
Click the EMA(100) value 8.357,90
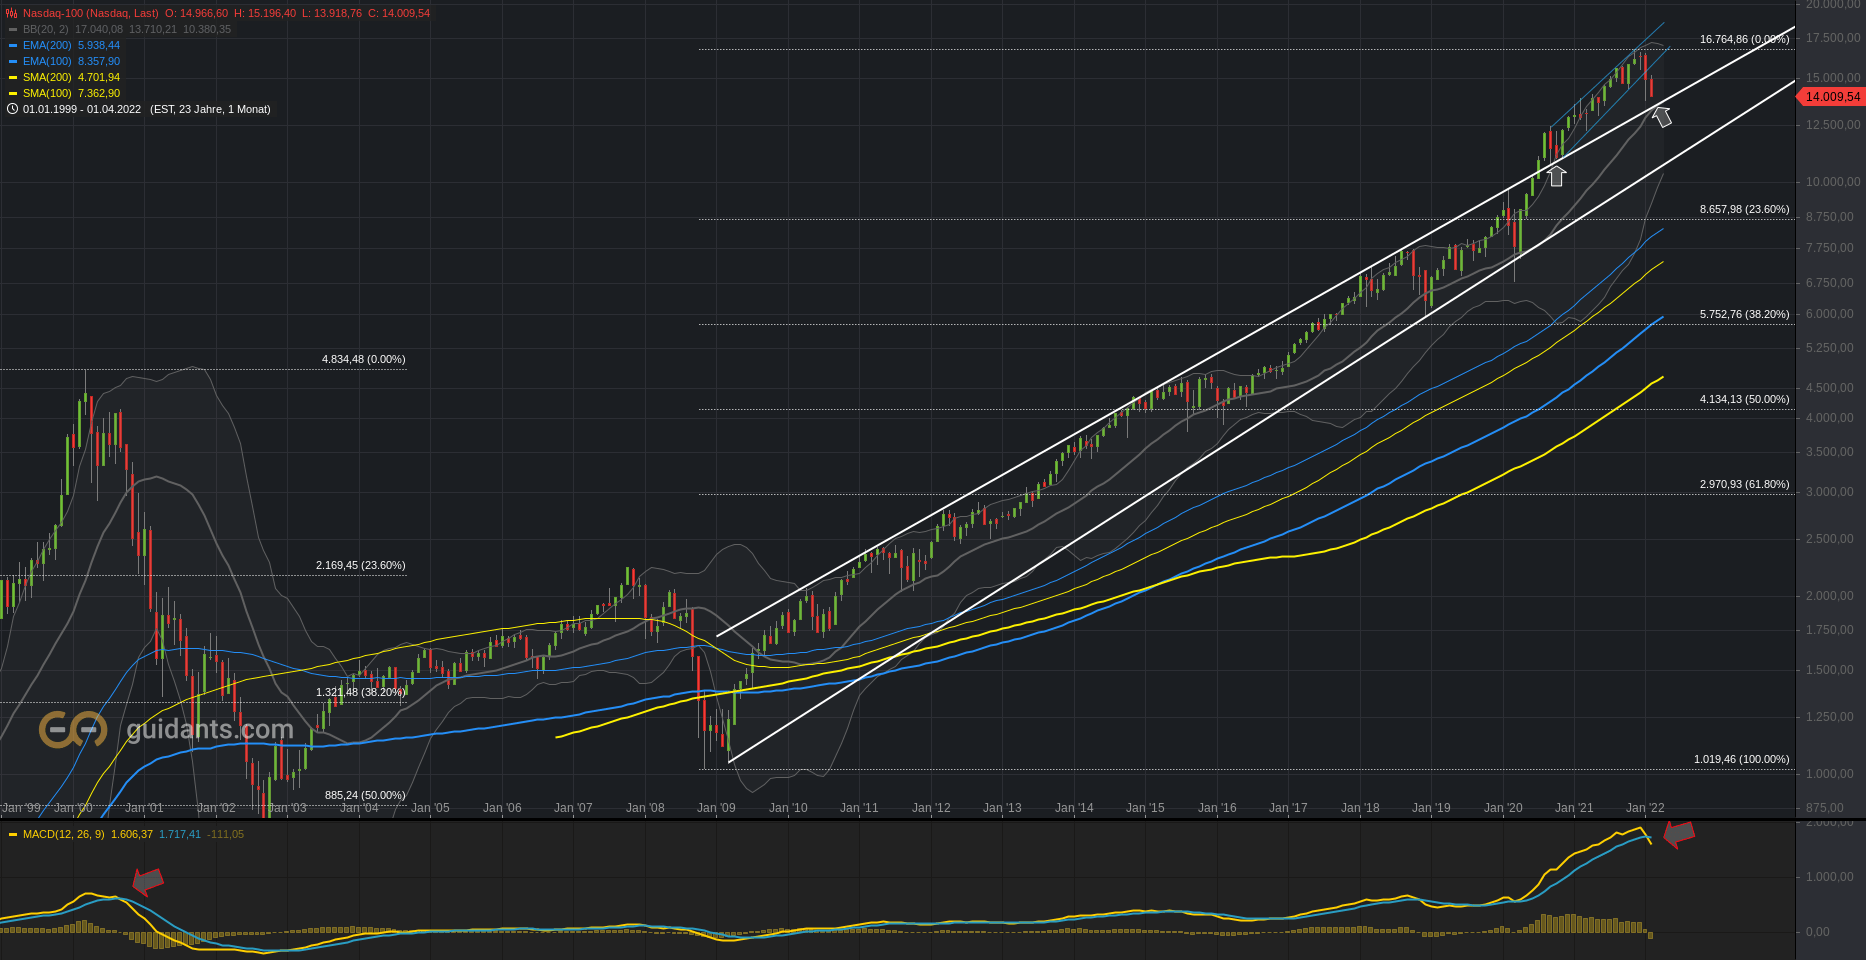pos(99,62)
